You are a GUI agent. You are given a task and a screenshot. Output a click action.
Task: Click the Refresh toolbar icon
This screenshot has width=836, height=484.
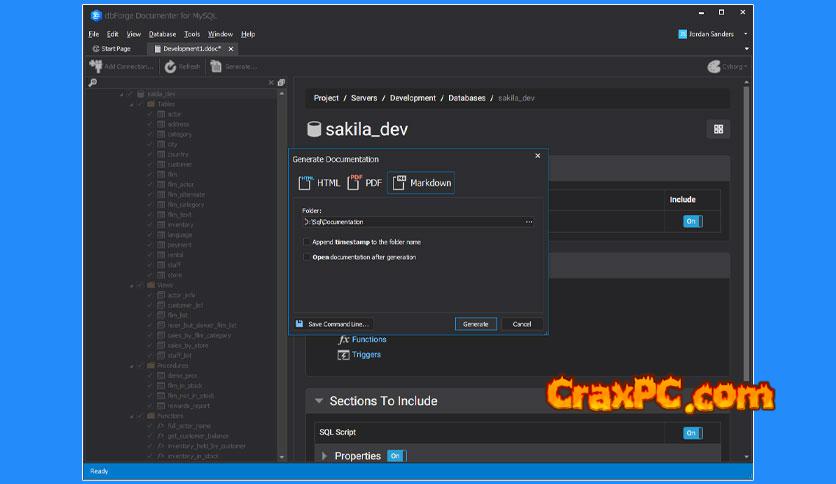tap(171, 67)
